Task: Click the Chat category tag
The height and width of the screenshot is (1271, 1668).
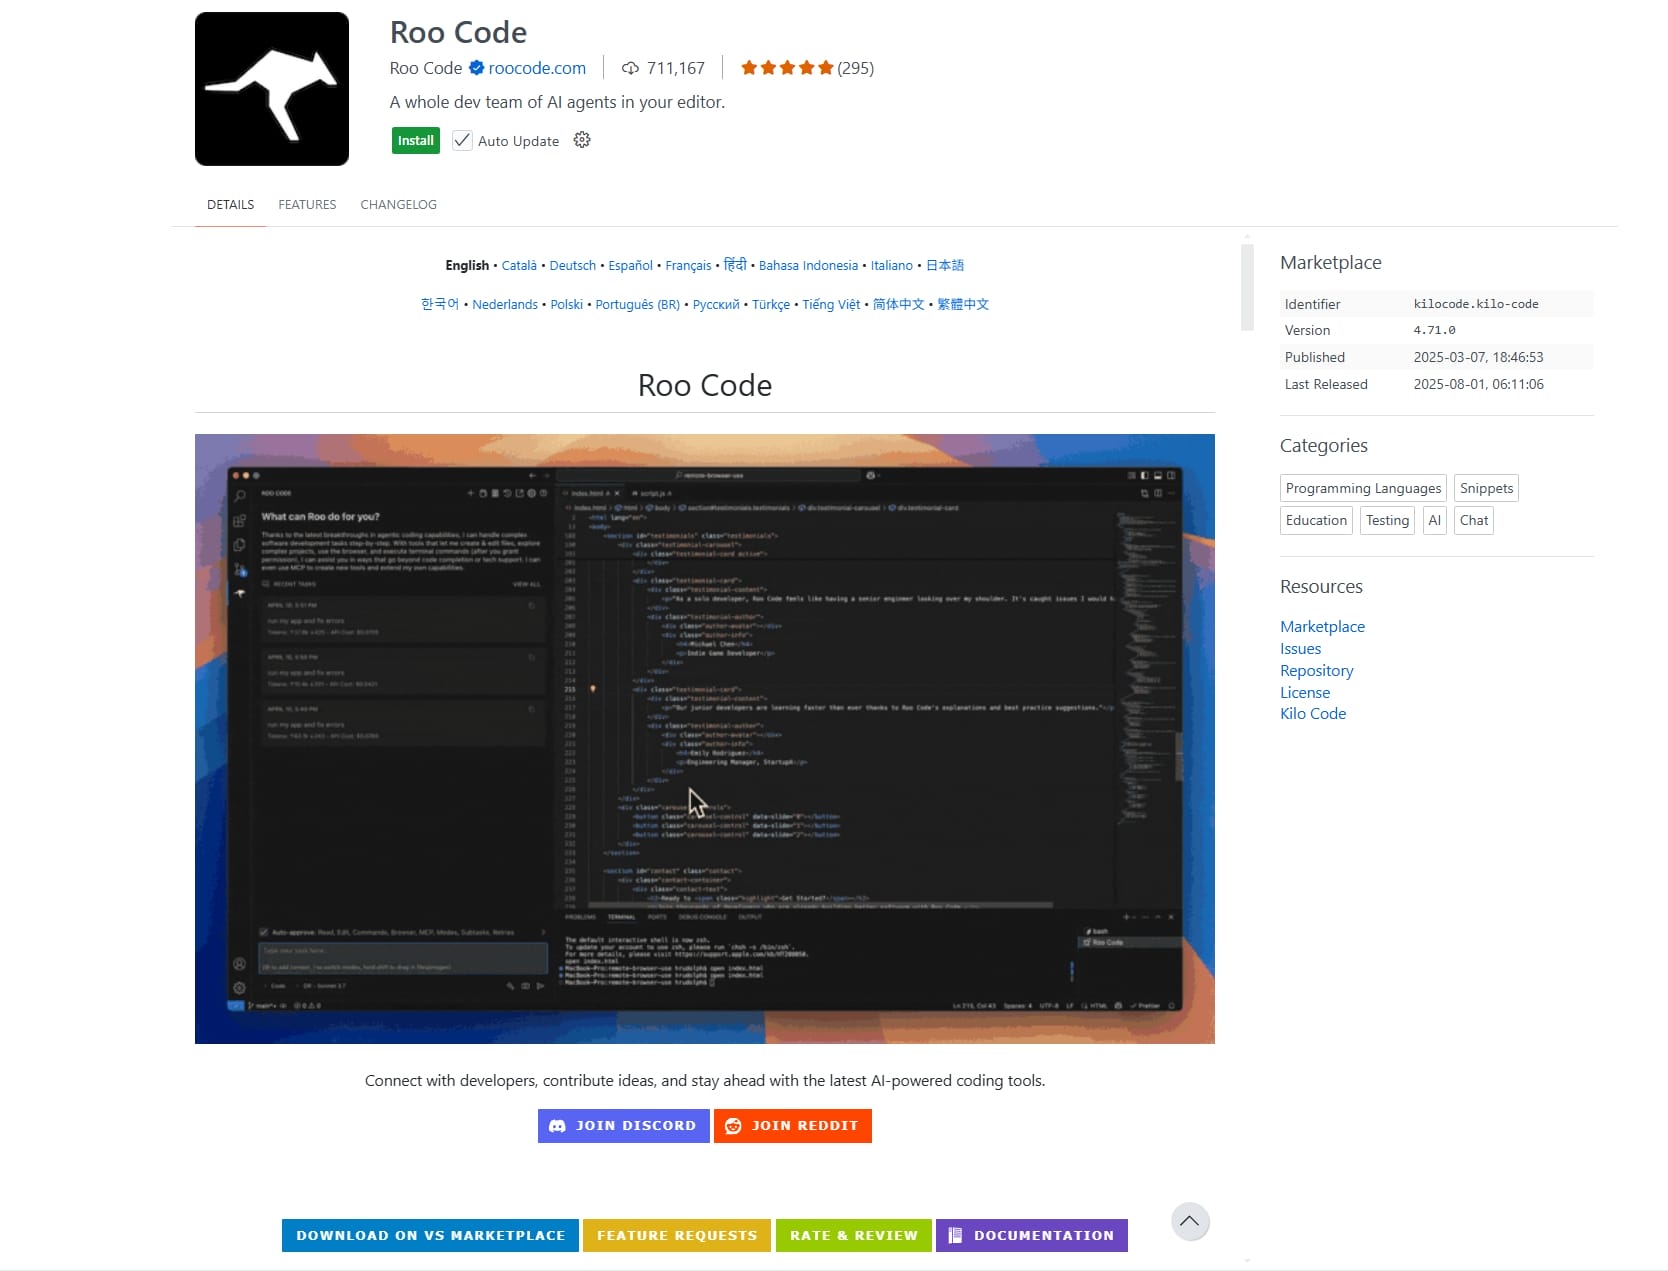Action: click(1474, 520)
